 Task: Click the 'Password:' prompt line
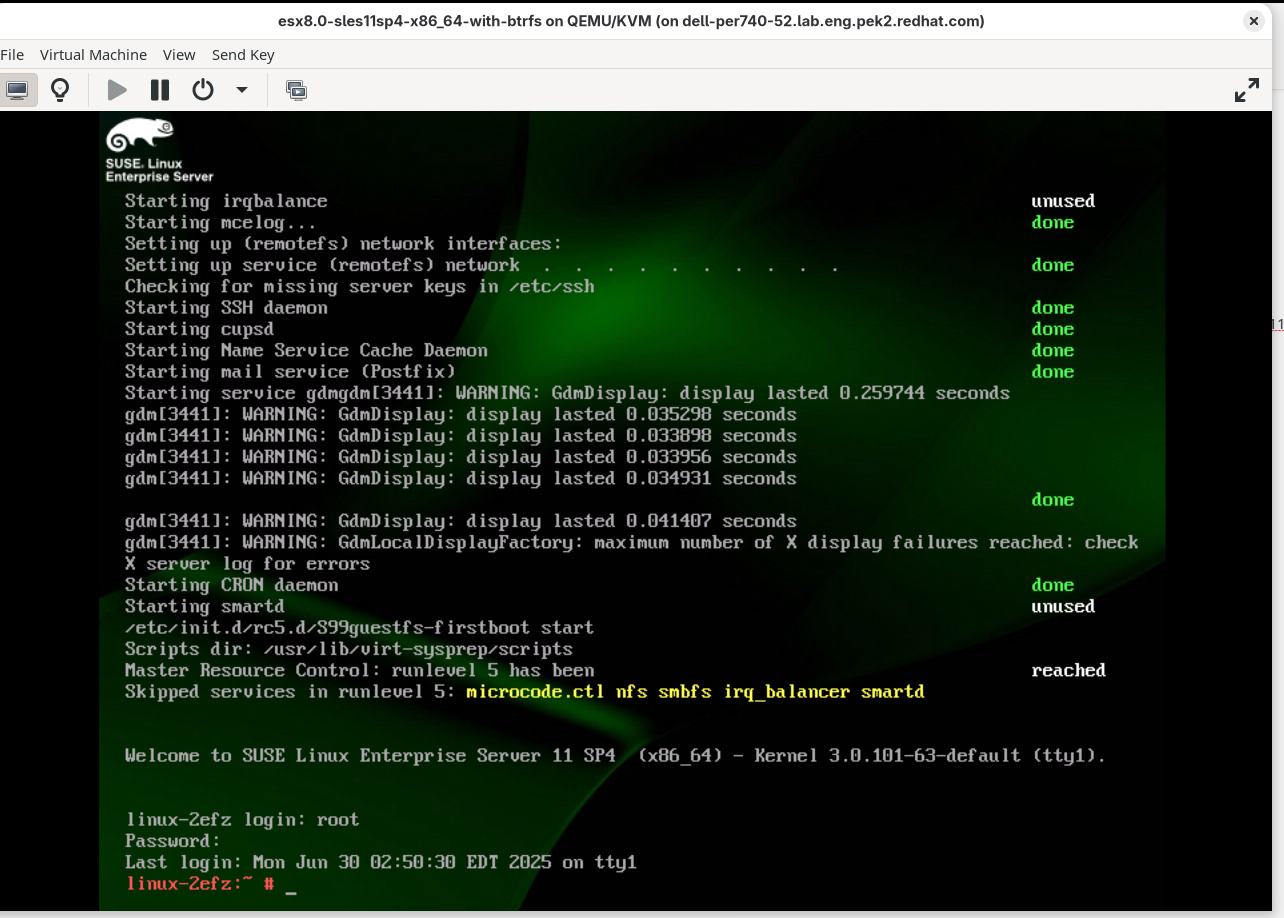pos(173,841)
